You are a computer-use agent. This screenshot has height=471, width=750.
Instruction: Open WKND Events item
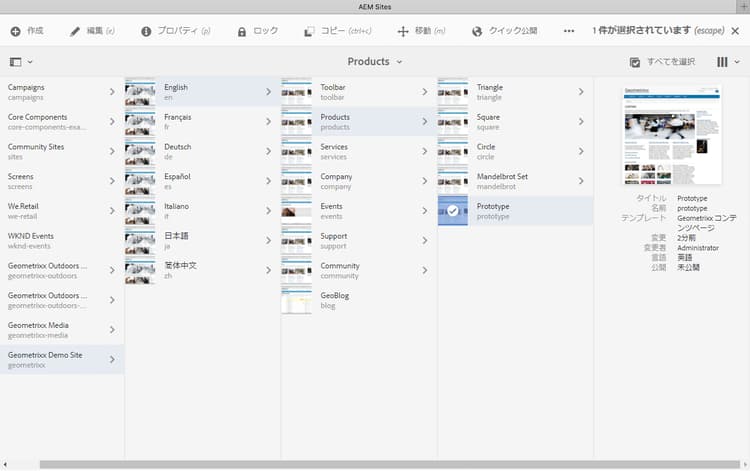(62, 240)
